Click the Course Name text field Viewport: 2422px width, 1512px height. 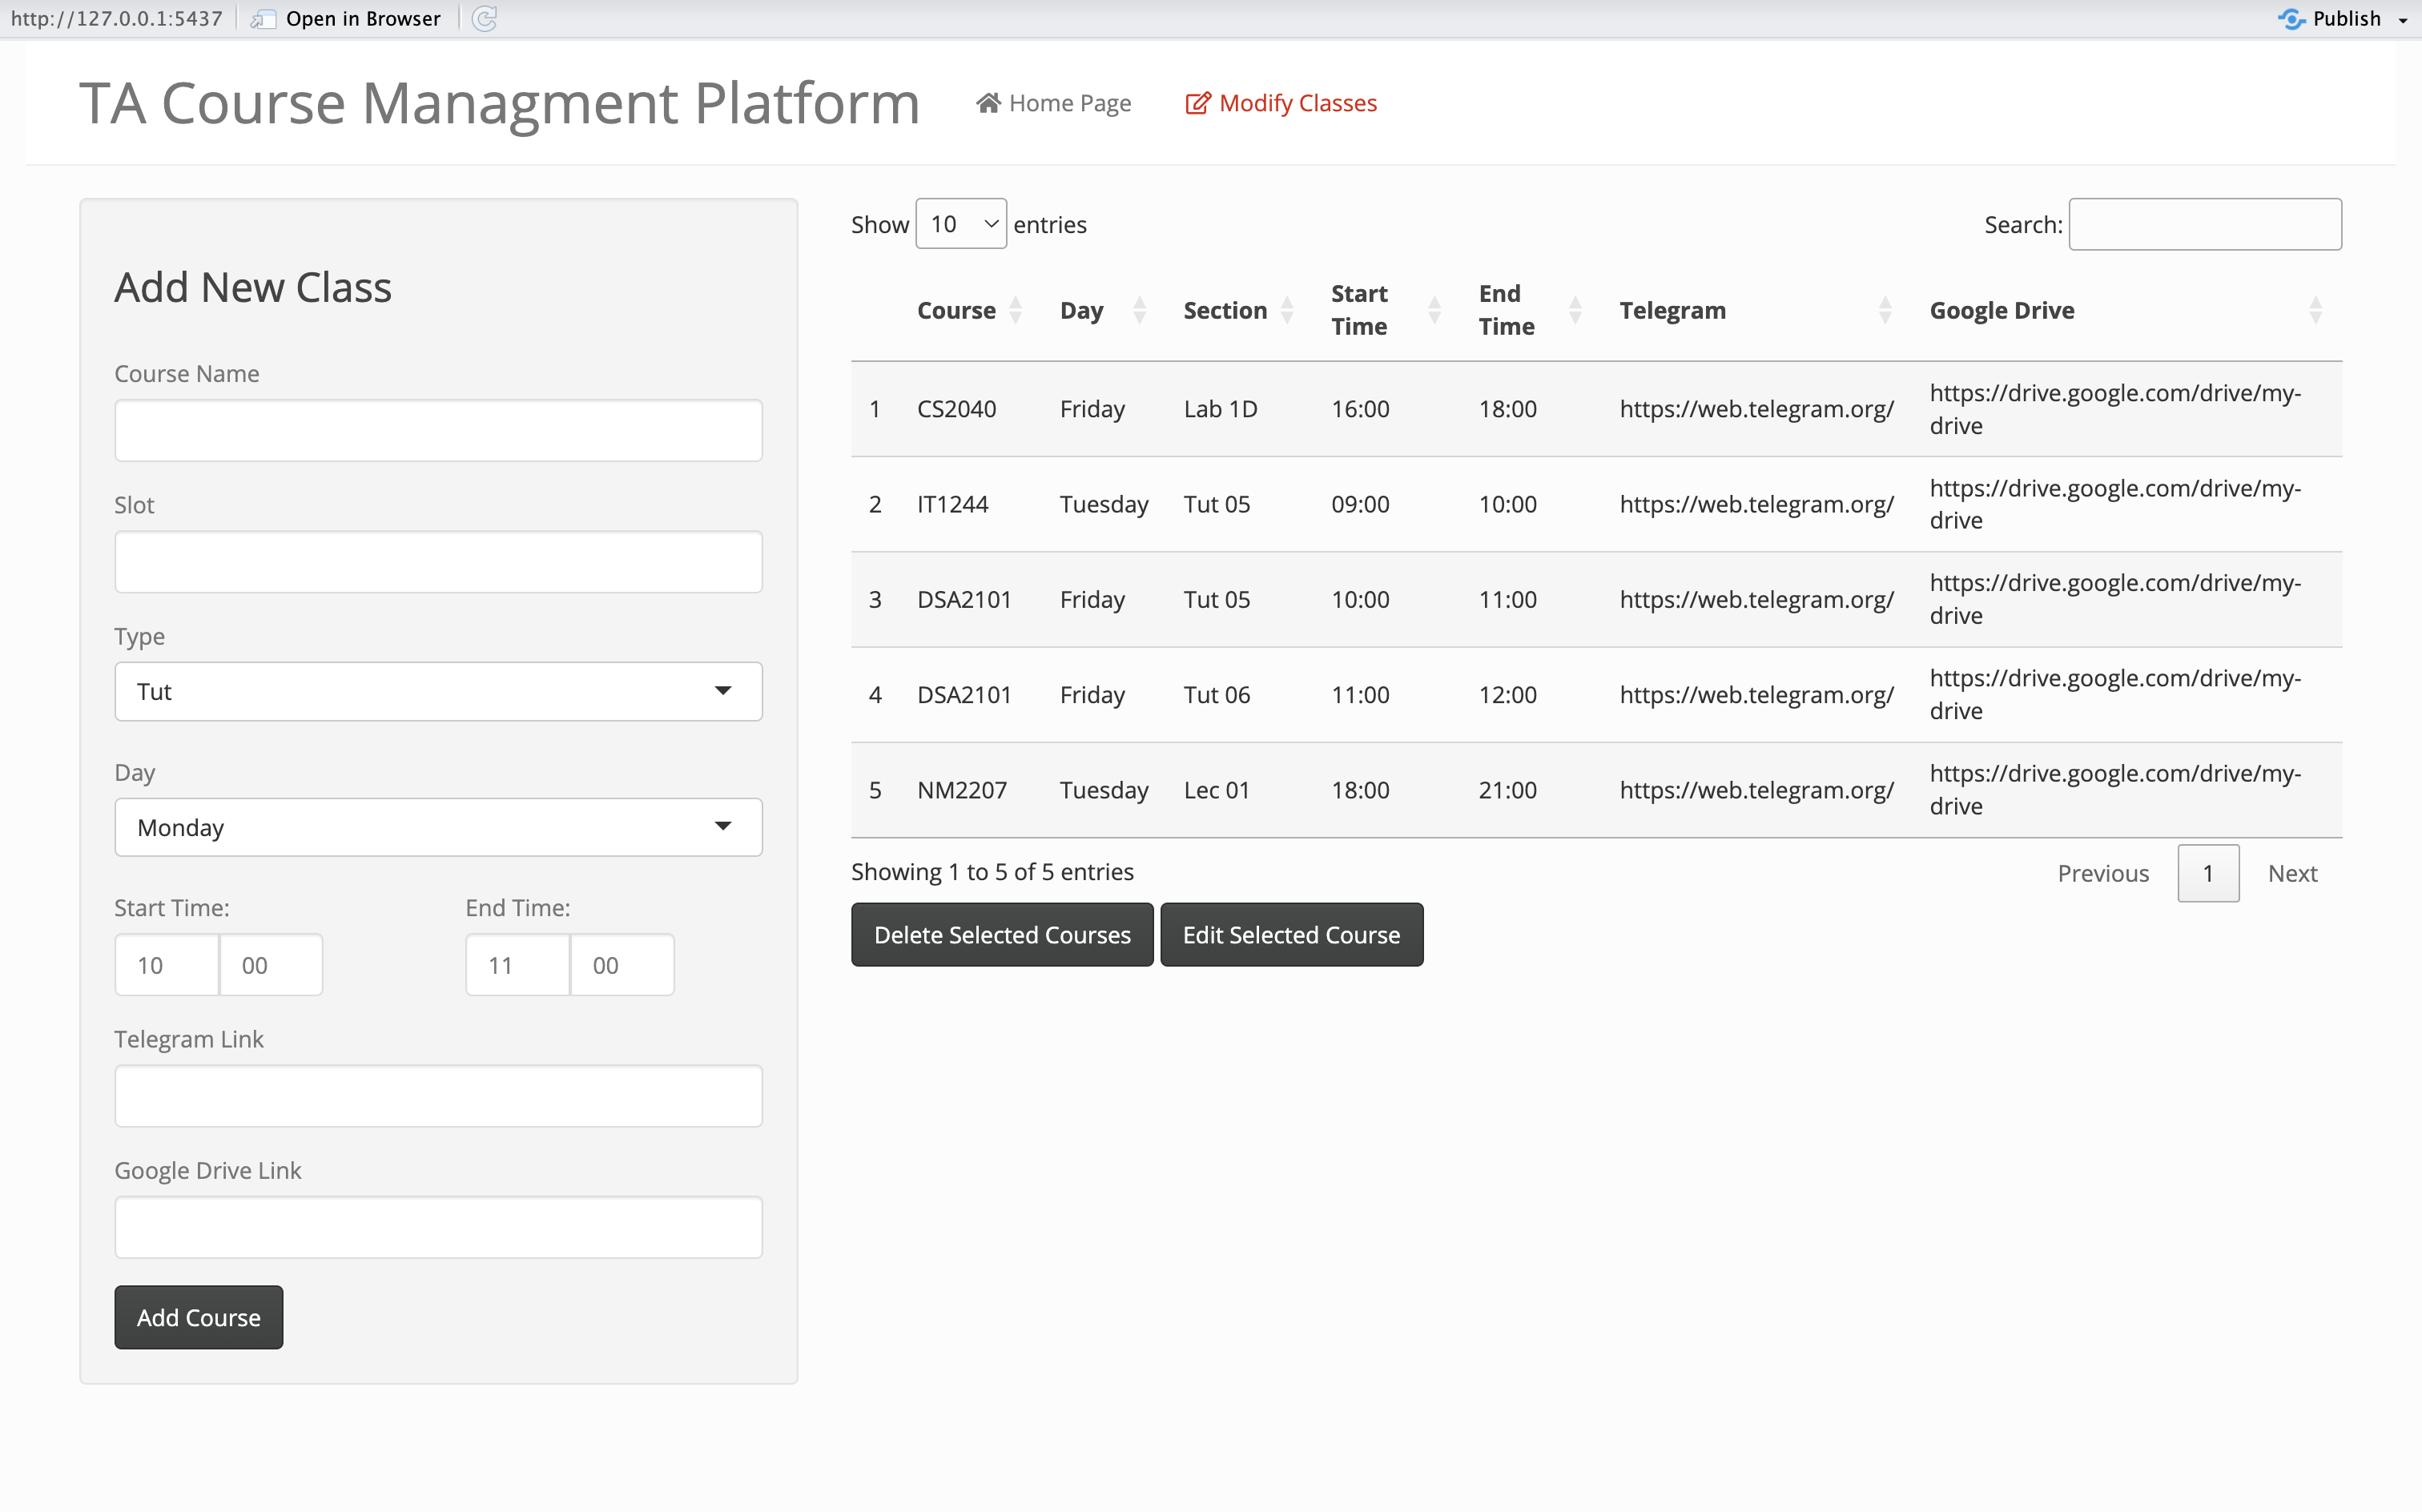(438, 431)
